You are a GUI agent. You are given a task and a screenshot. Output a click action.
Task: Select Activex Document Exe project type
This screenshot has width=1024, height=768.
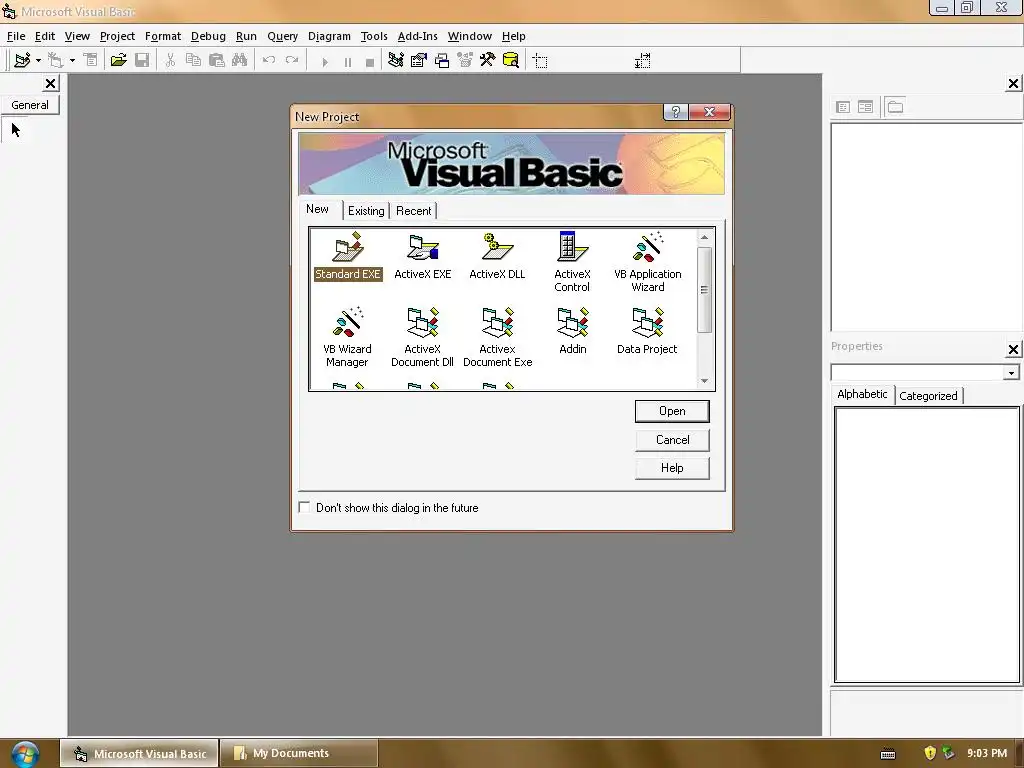pos(497,337)
